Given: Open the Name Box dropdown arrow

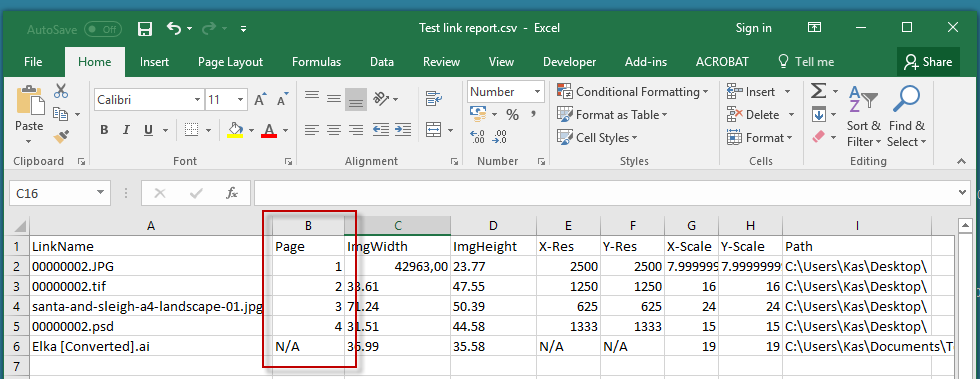Looking at the screenshot, I should coord(100,193).
